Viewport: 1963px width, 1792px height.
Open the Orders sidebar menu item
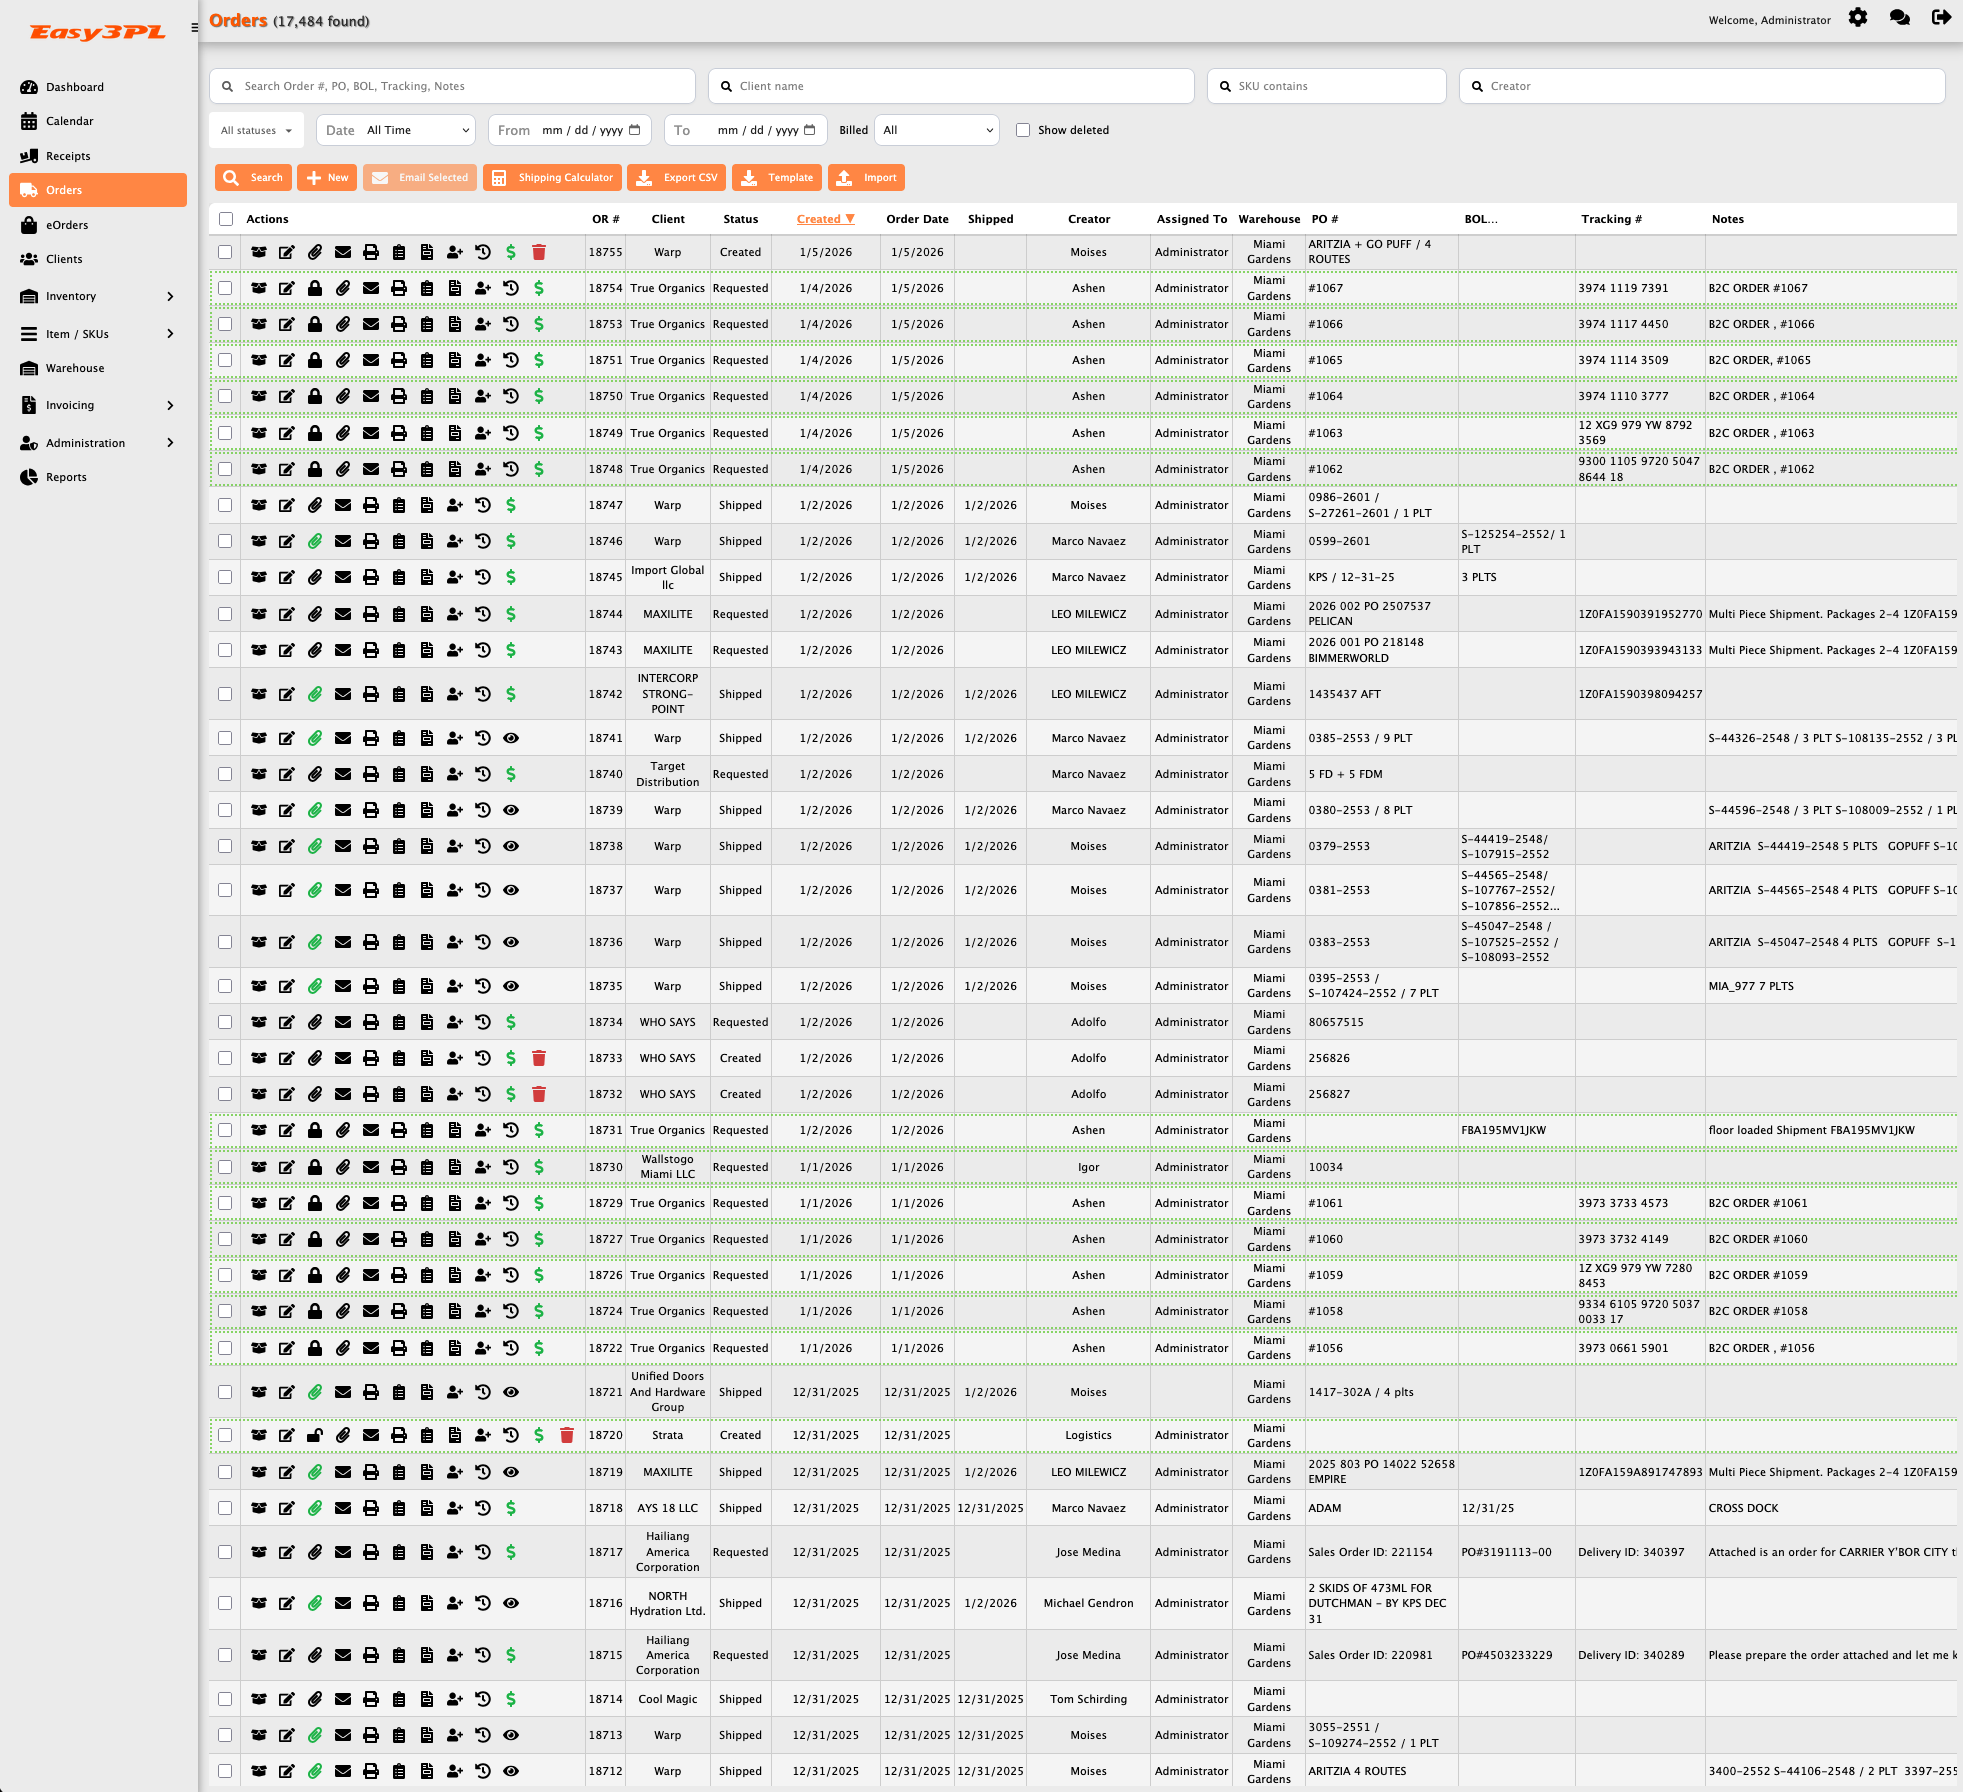point(64,190)
